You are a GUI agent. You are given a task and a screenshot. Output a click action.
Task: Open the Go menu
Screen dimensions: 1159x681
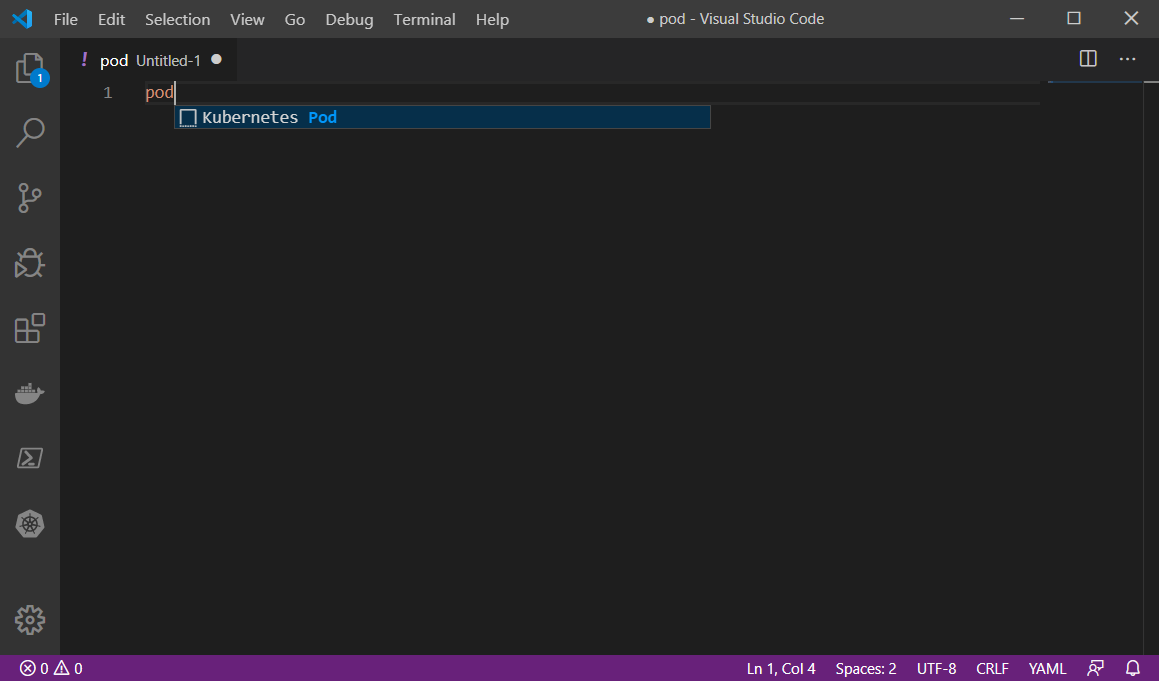click(295, 19)
